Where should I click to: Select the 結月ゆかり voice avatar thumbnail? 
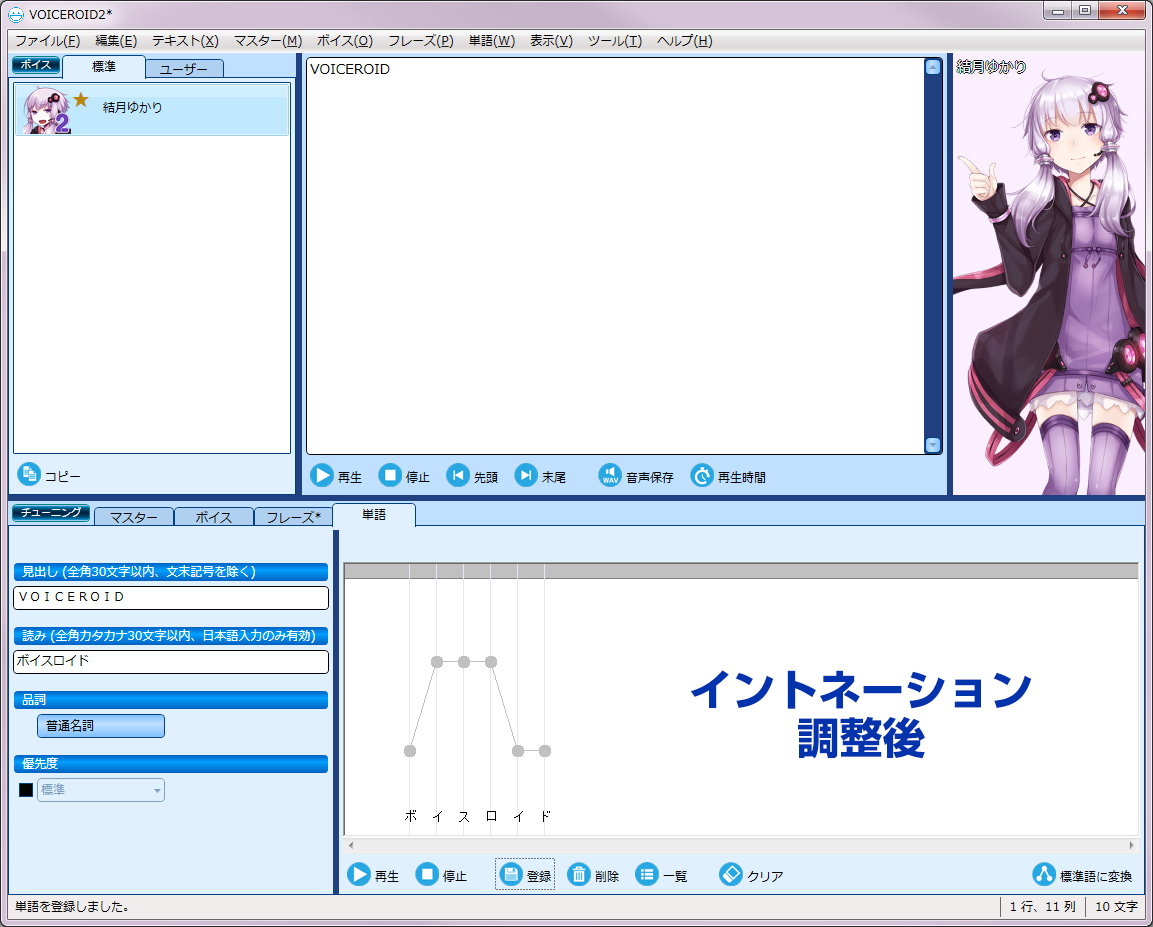46,110
